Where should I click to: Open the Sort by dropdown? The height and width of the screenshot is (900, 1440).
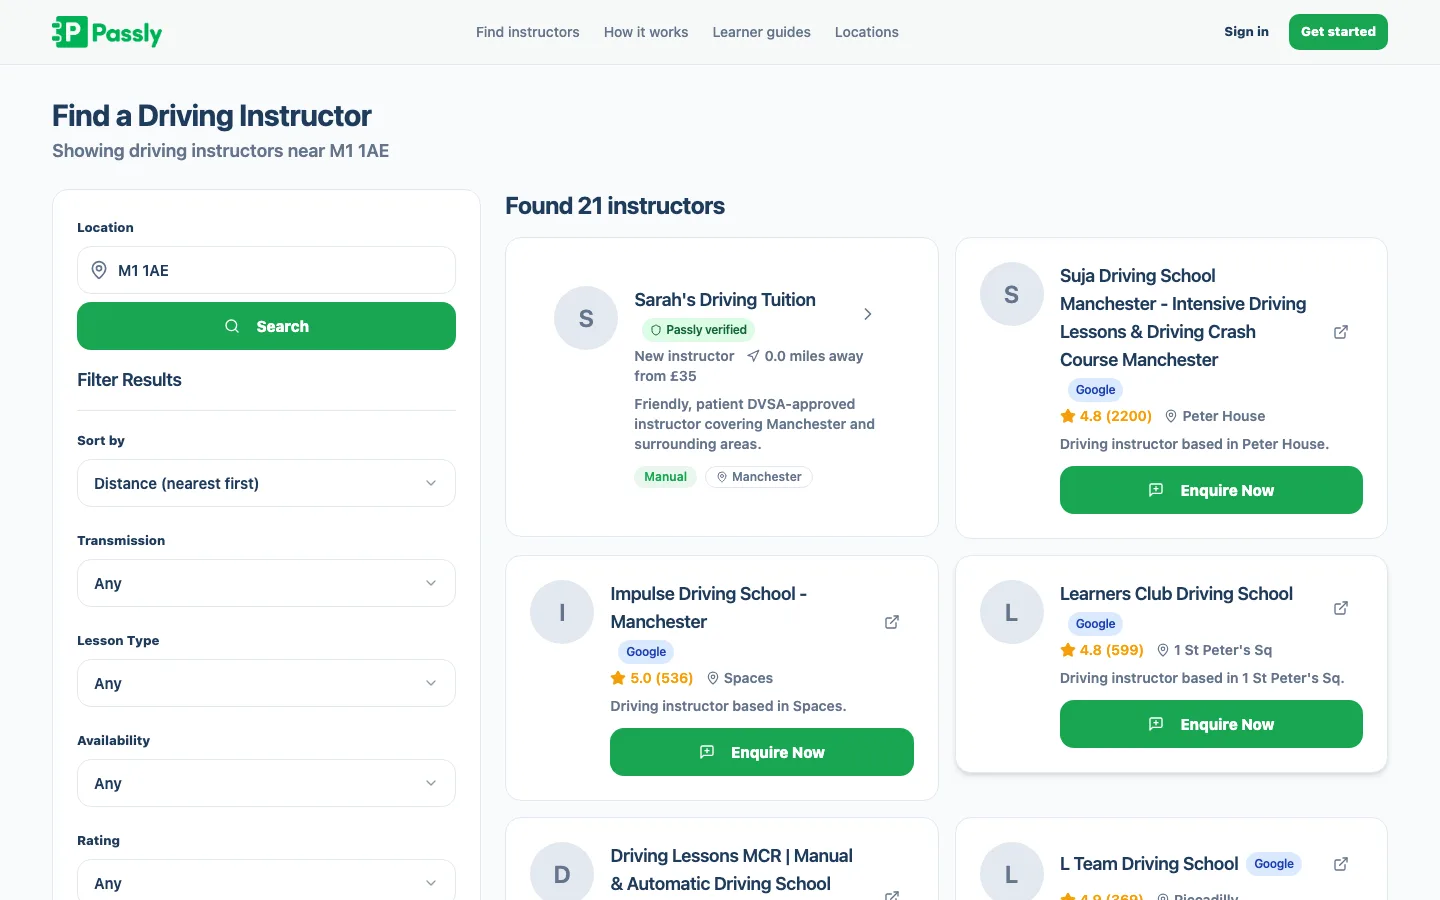266,483
